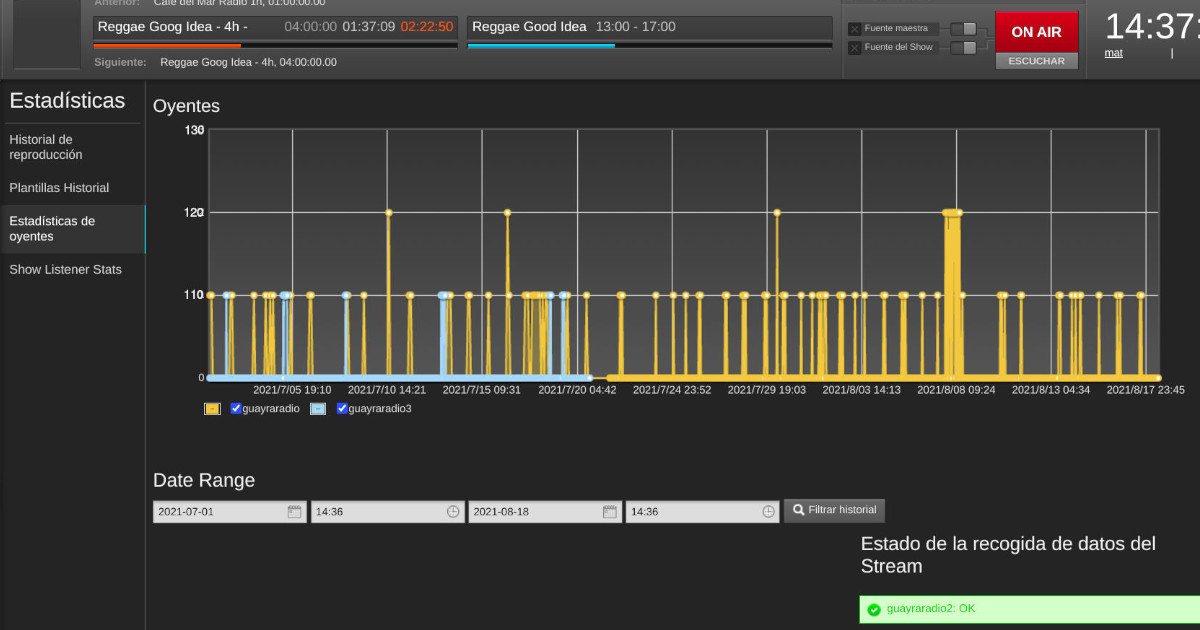Image resolution: width=1200 pixels, height=630 pixels.
Task: Click x-axis label 2021/7/05 19:10
Action: [292, 390]
